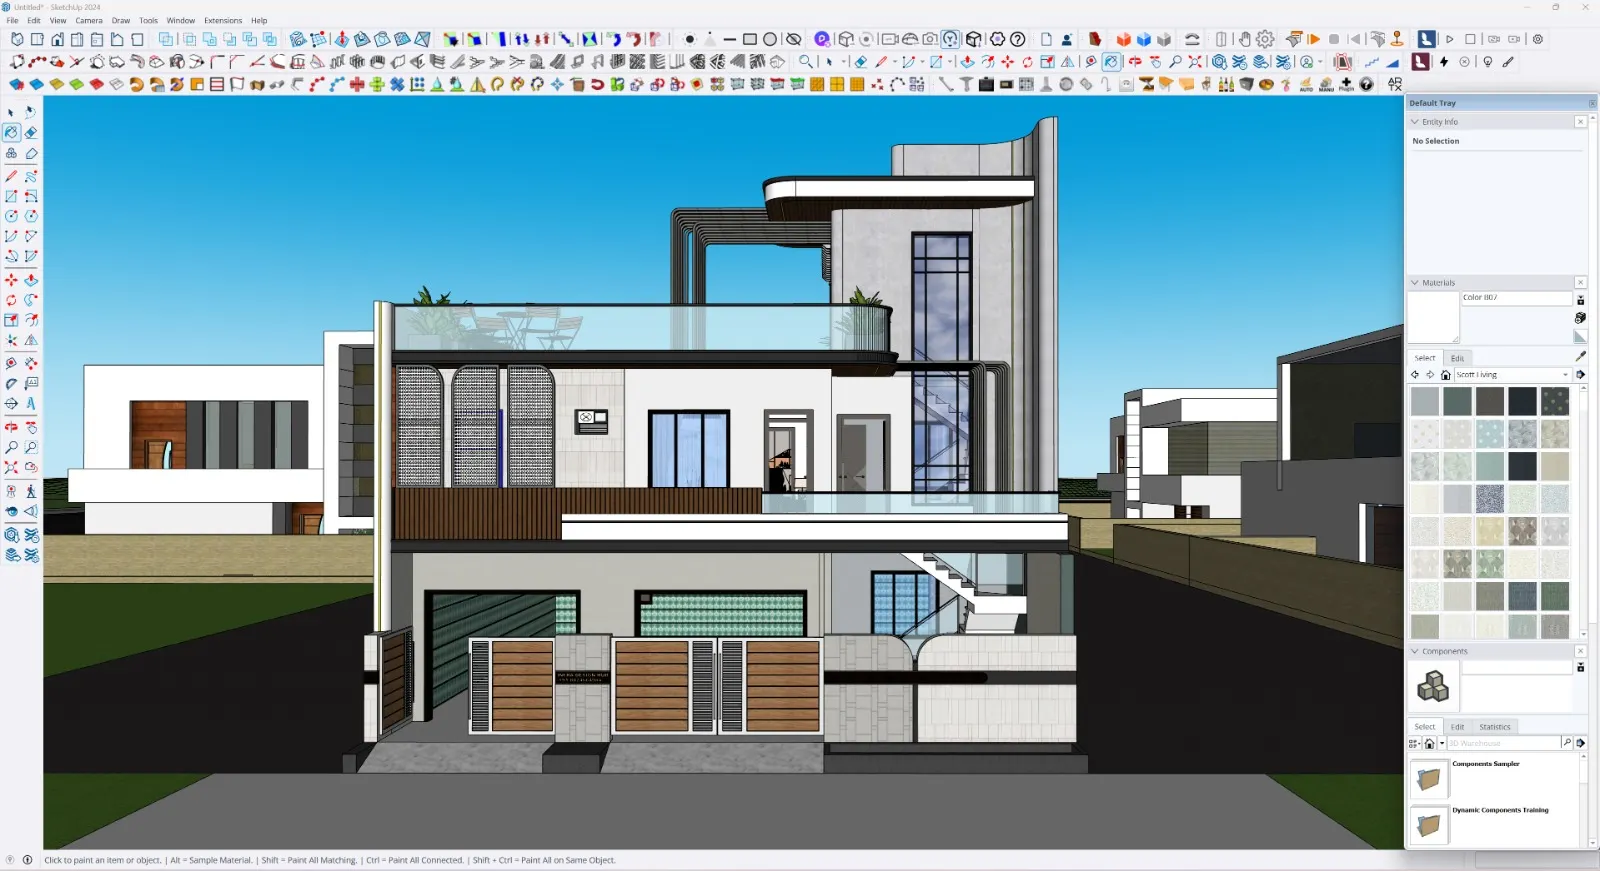Select the 3D Text tool
Image resolution: width=1600 pixels, height=871 pixels.
tap(31, 404)
